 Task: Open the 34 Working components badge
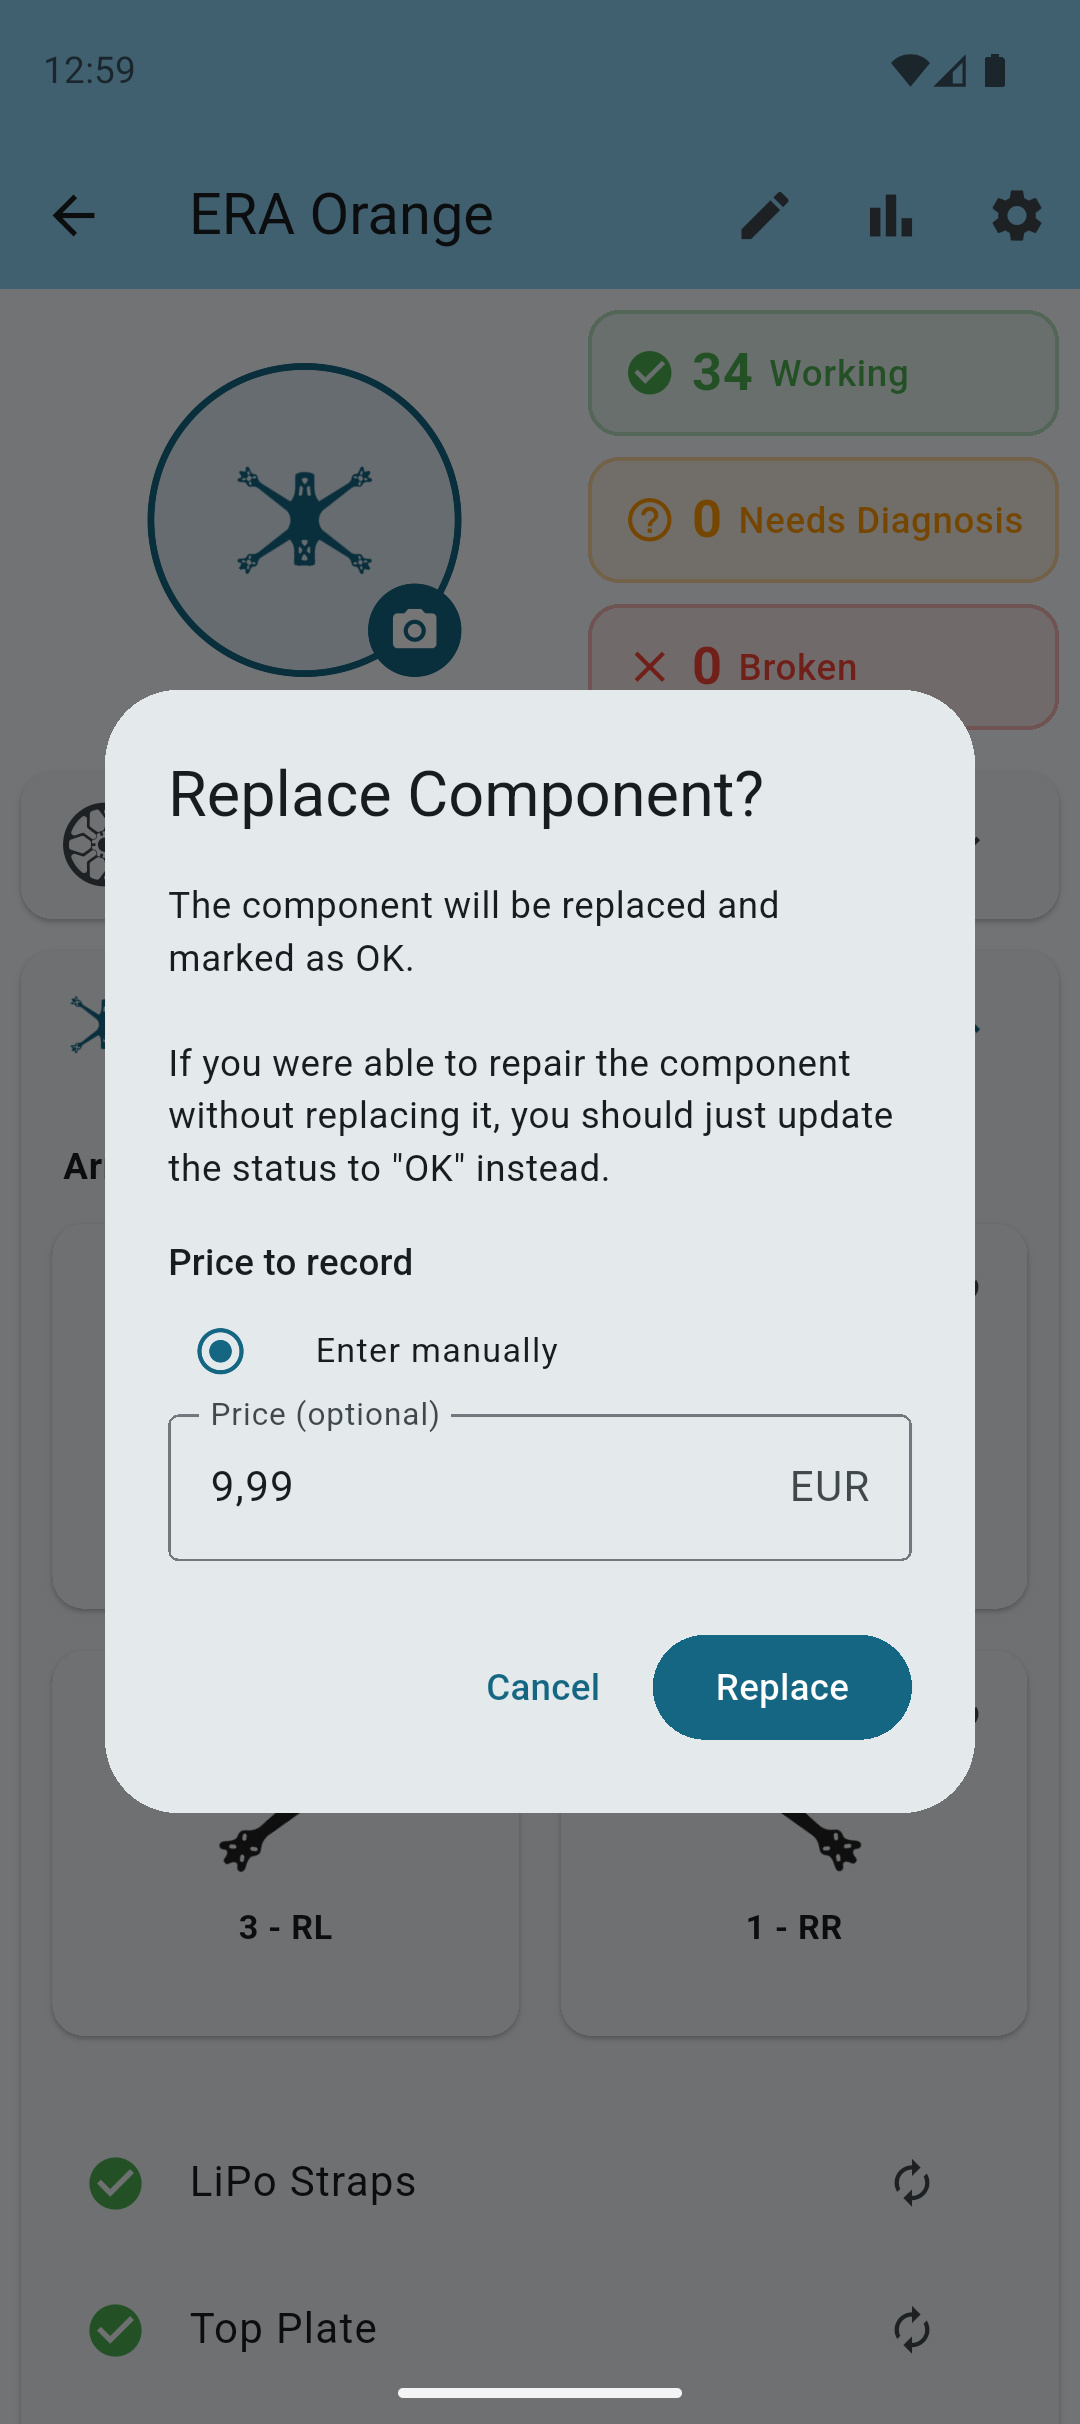822,373
